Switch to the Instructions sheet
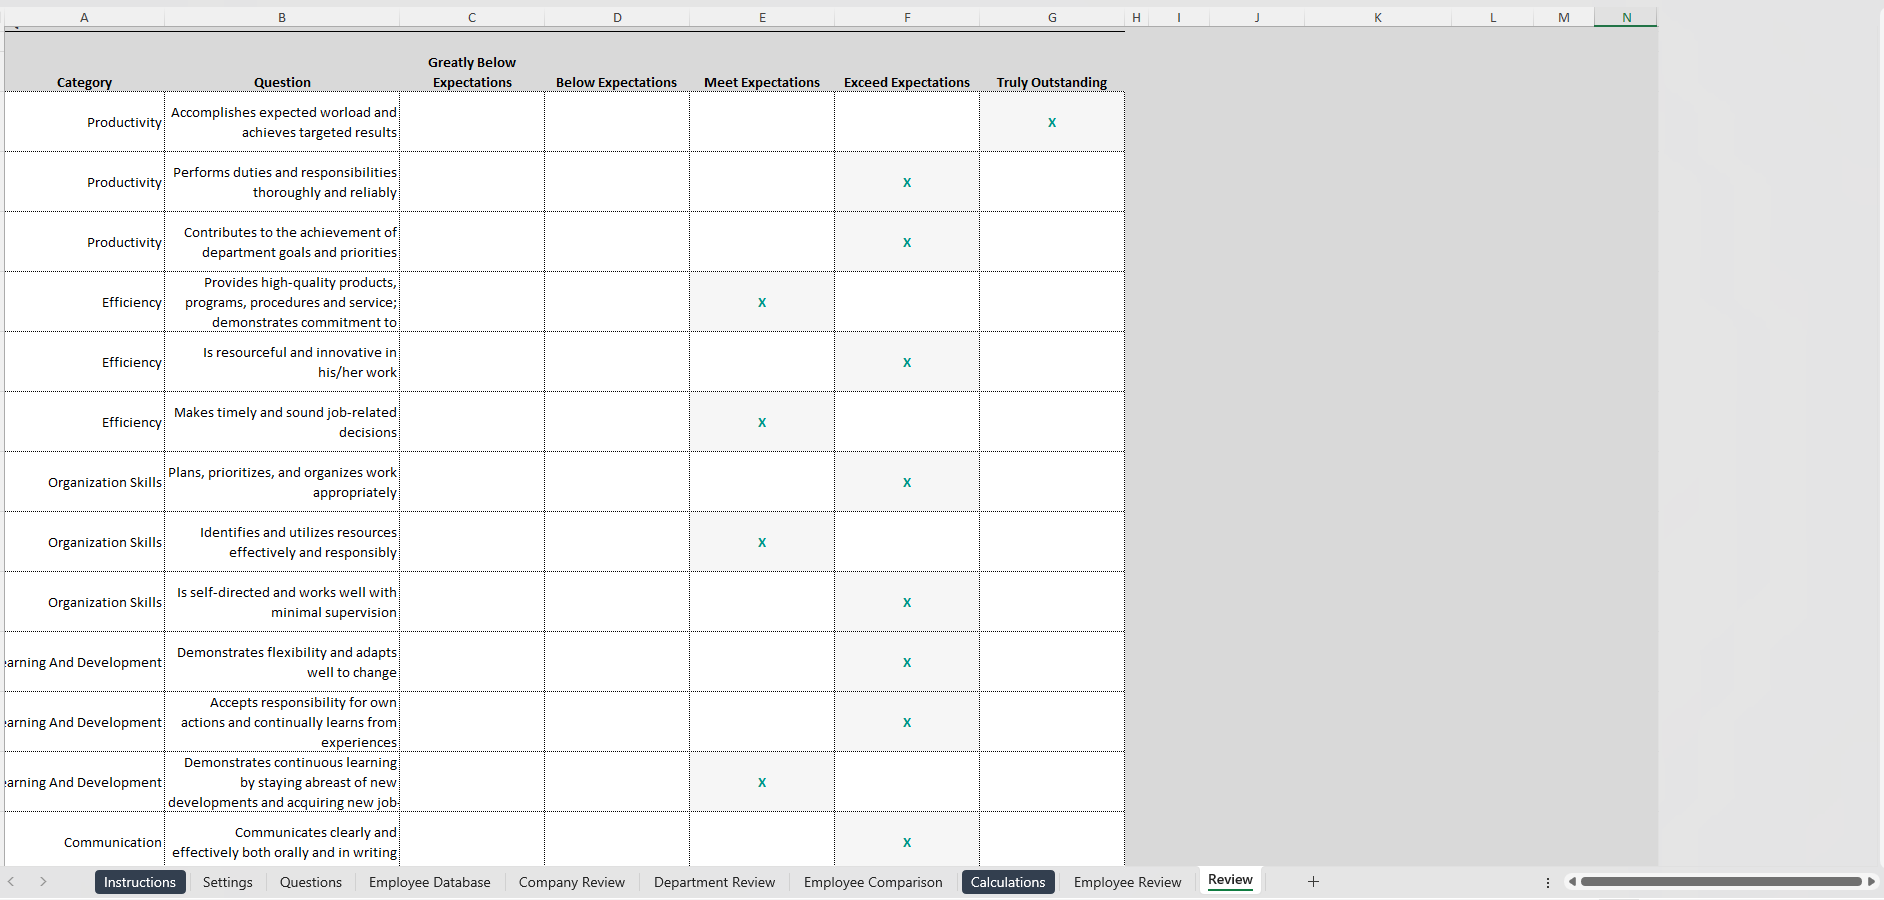 point(139,882)
